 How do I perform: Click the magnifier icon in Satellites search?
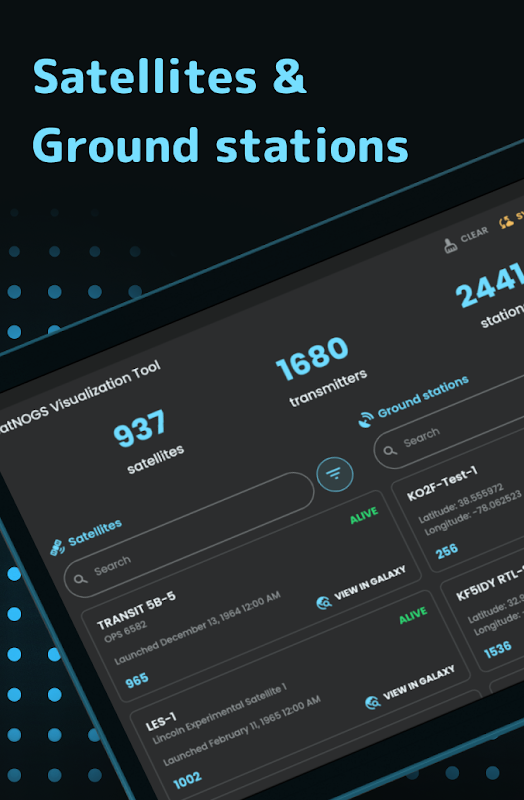point(80,579)
